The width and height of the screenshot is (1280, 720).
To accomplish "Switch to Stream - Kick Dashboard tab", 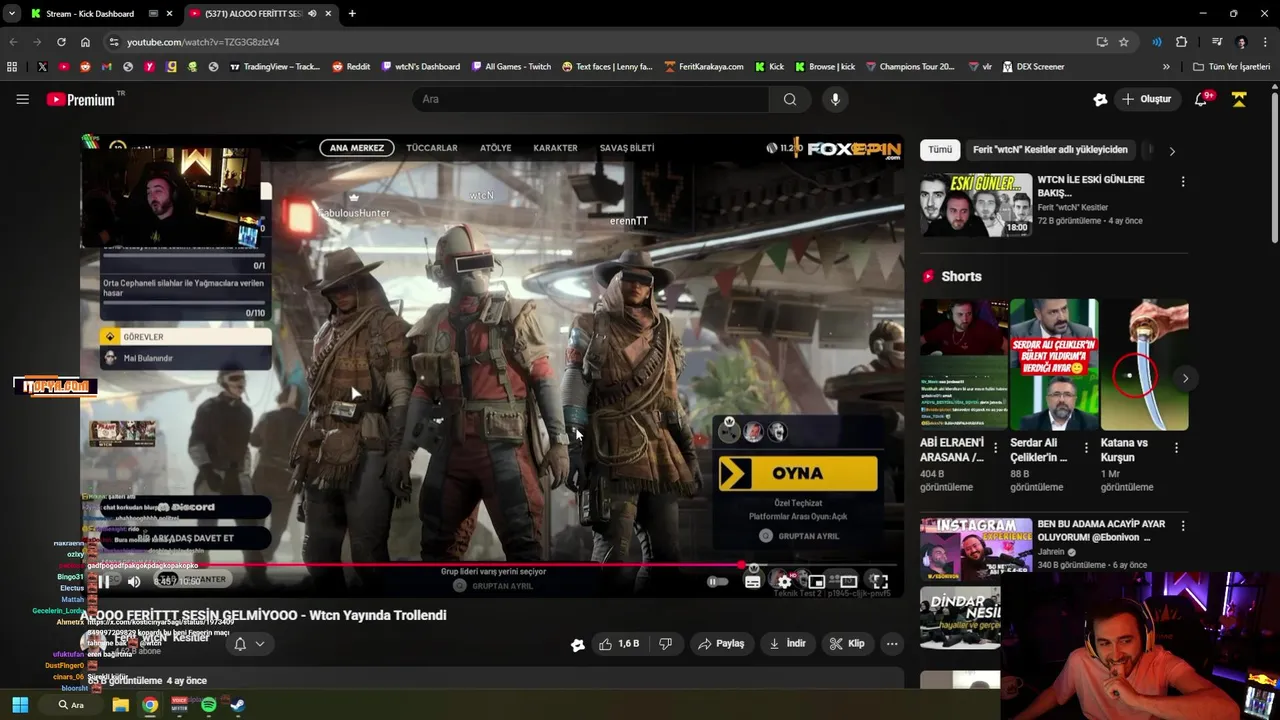I will click(x=90, y=14).
